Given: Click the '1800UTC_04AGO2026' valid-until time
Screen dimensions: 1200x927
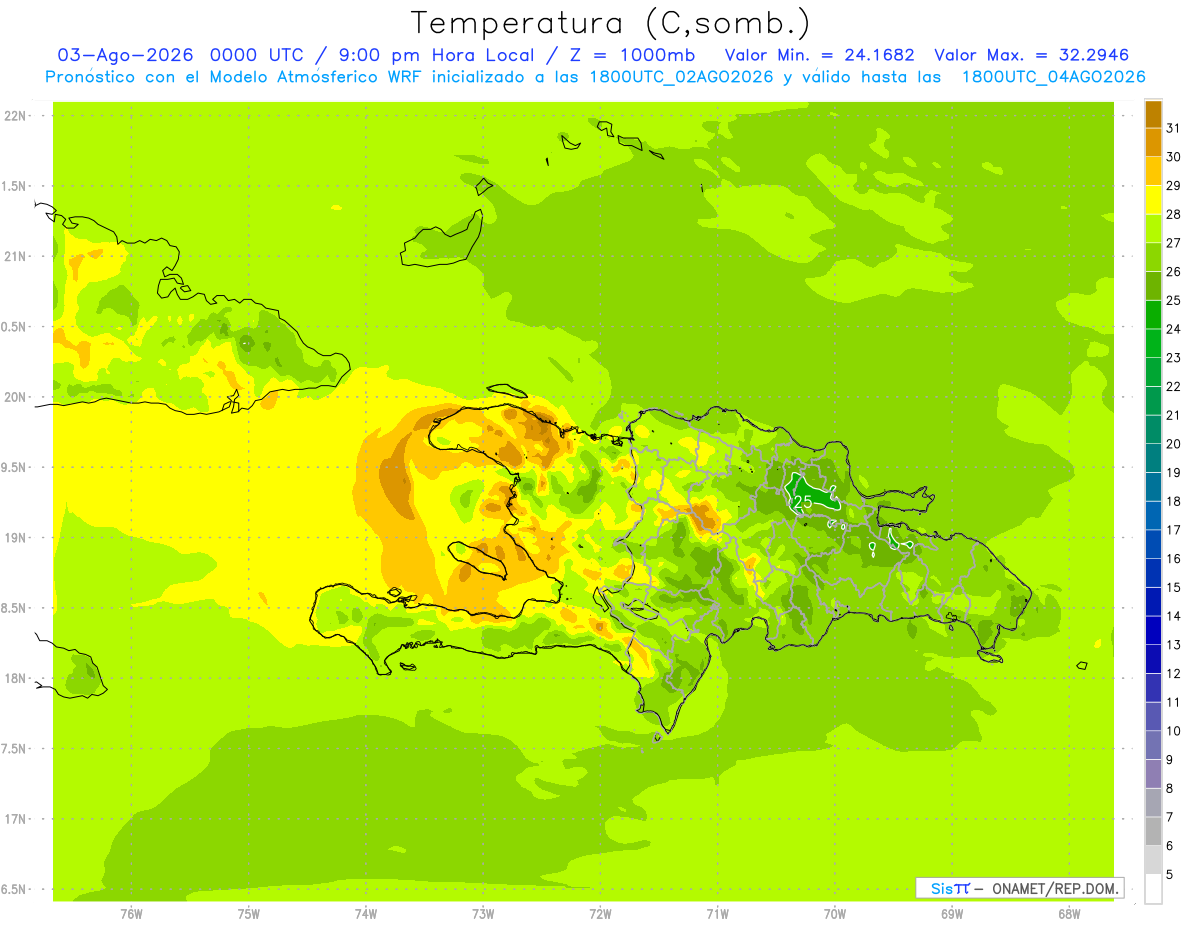Looking at the screenshot, I should click(1053, 77).
